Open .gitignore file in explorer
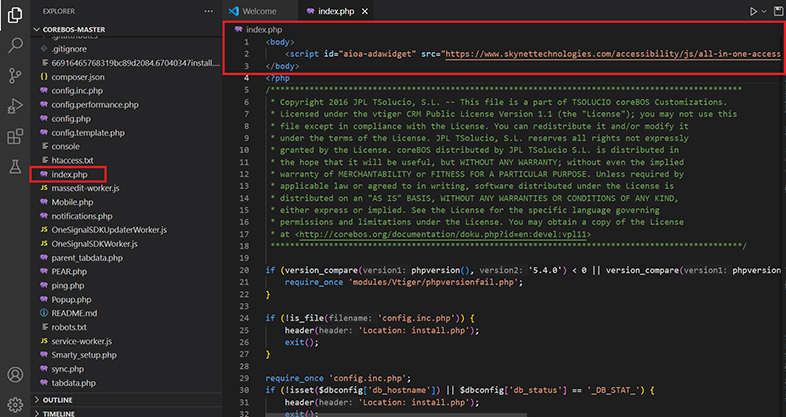This screenshot has height=417, width=786. [69, 49]
